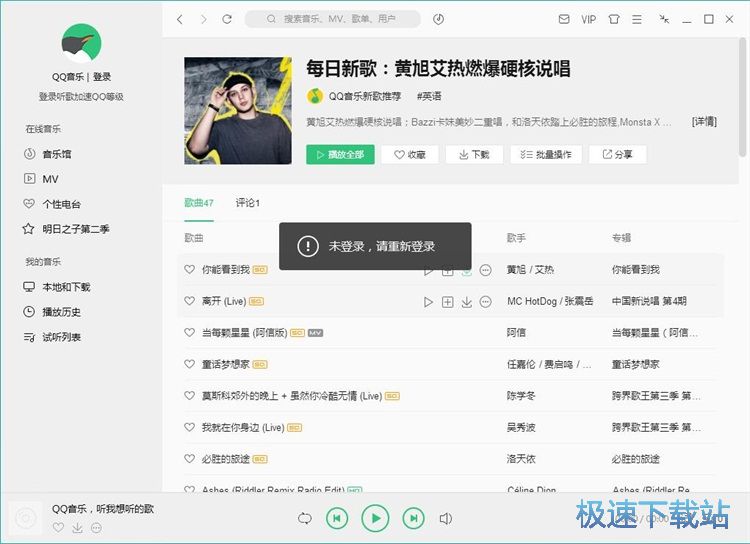Image resolution: width=750 pixels, height=544 pixels.
Task: Click the vertical scrollbar on right
Action: (x=742, y=97)
